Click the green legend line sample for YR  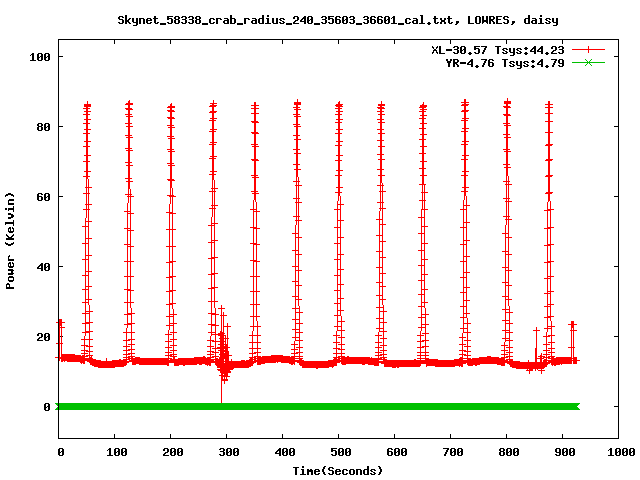588,62
